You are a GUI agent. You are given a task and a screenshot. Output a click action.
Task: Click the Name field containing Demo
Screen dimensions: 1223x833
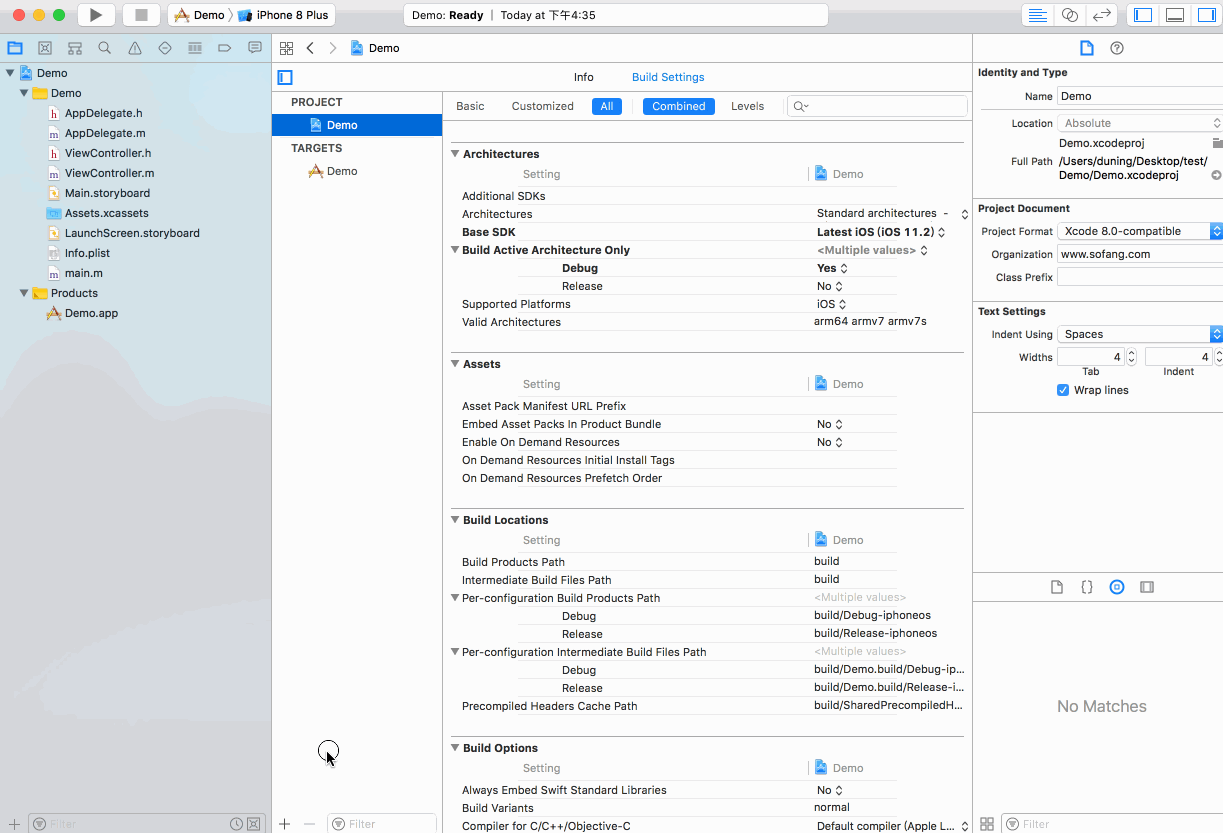pos(1140,96)
